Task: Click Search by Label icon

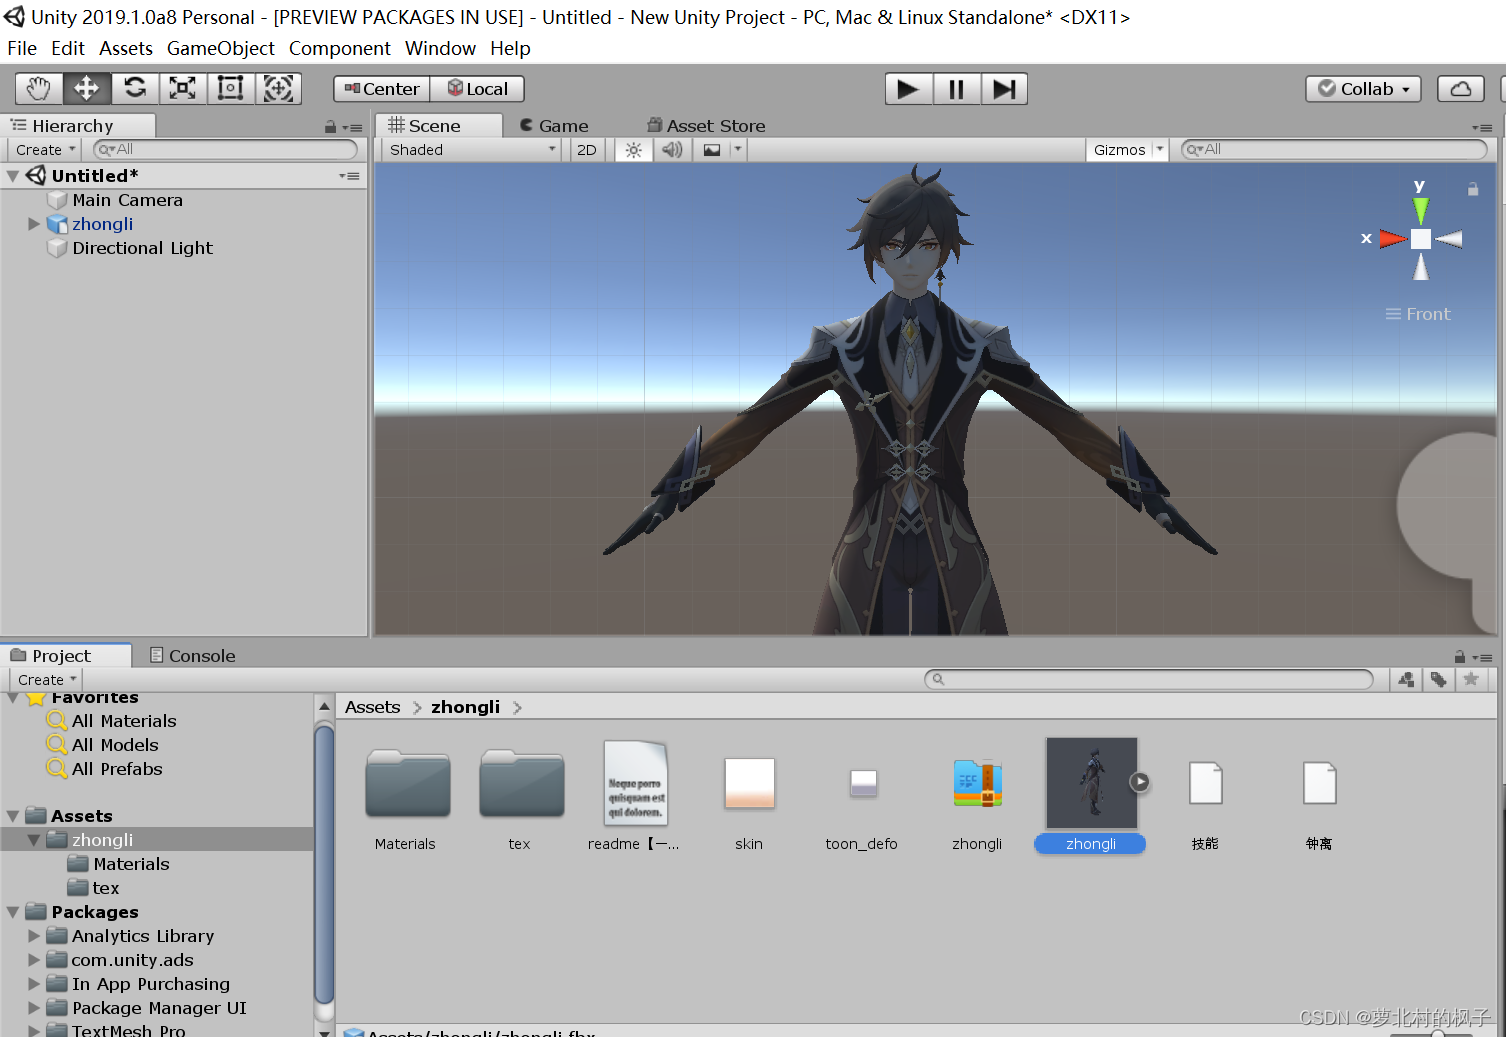Action: (x=1438, y=680)
